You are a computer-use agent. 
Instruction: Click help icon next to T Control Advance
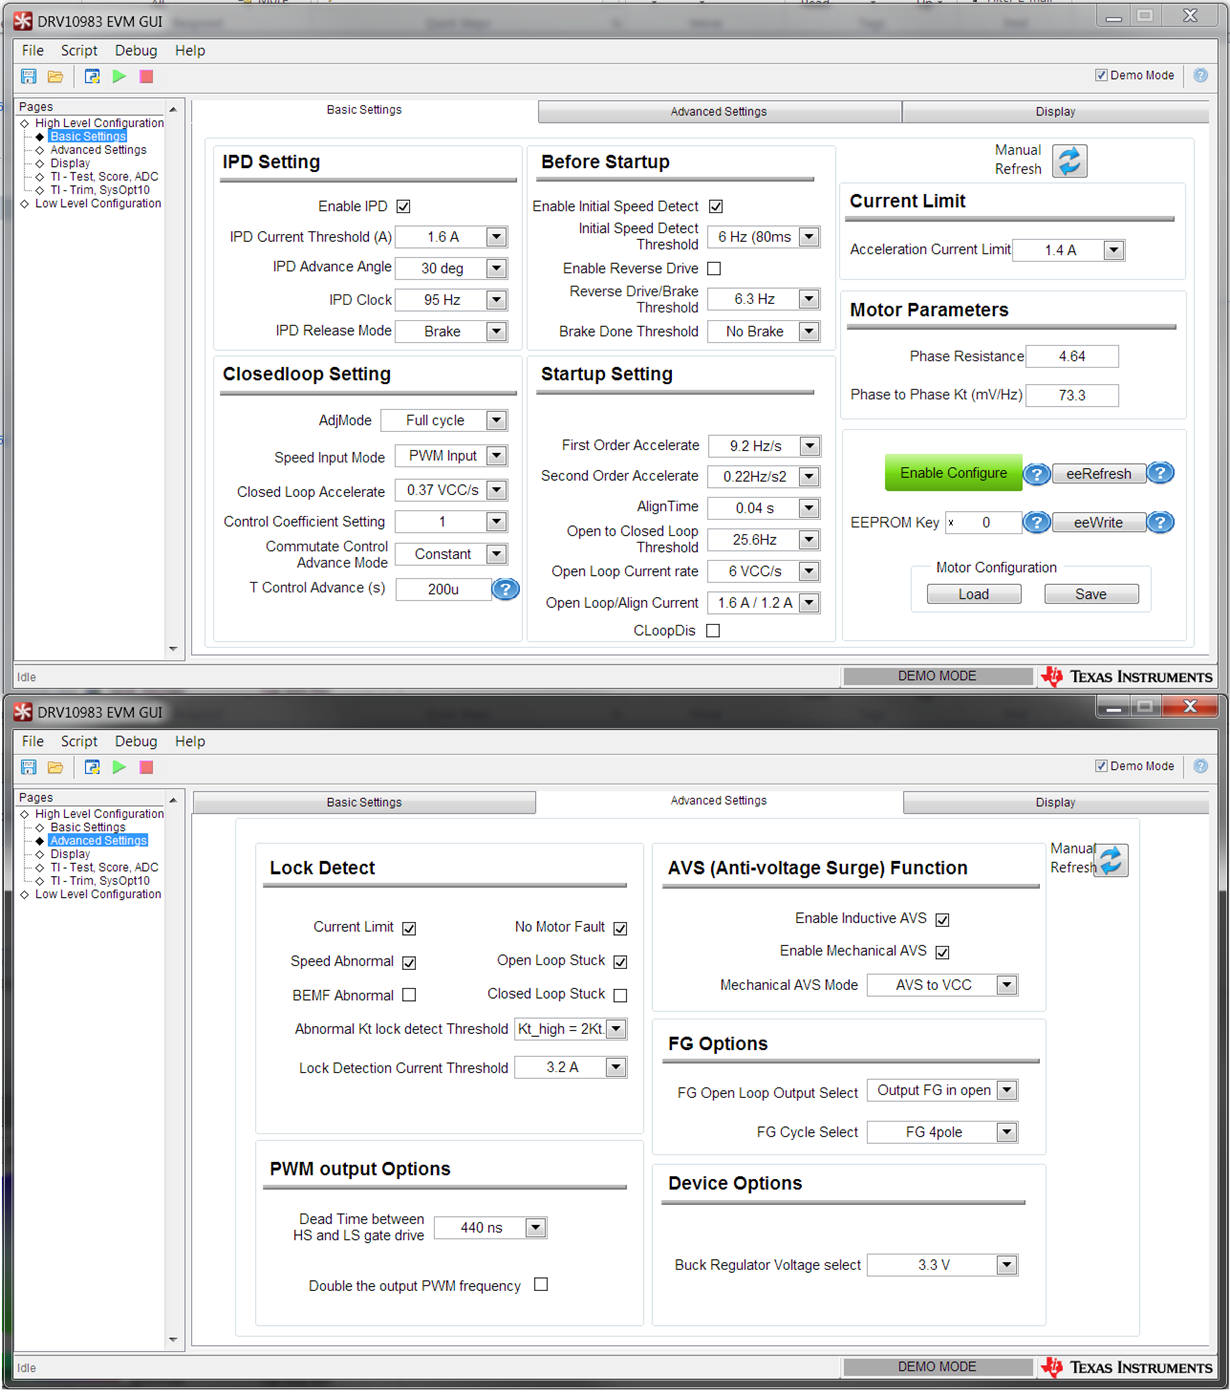pyautogui.click(x=505, y=589)
